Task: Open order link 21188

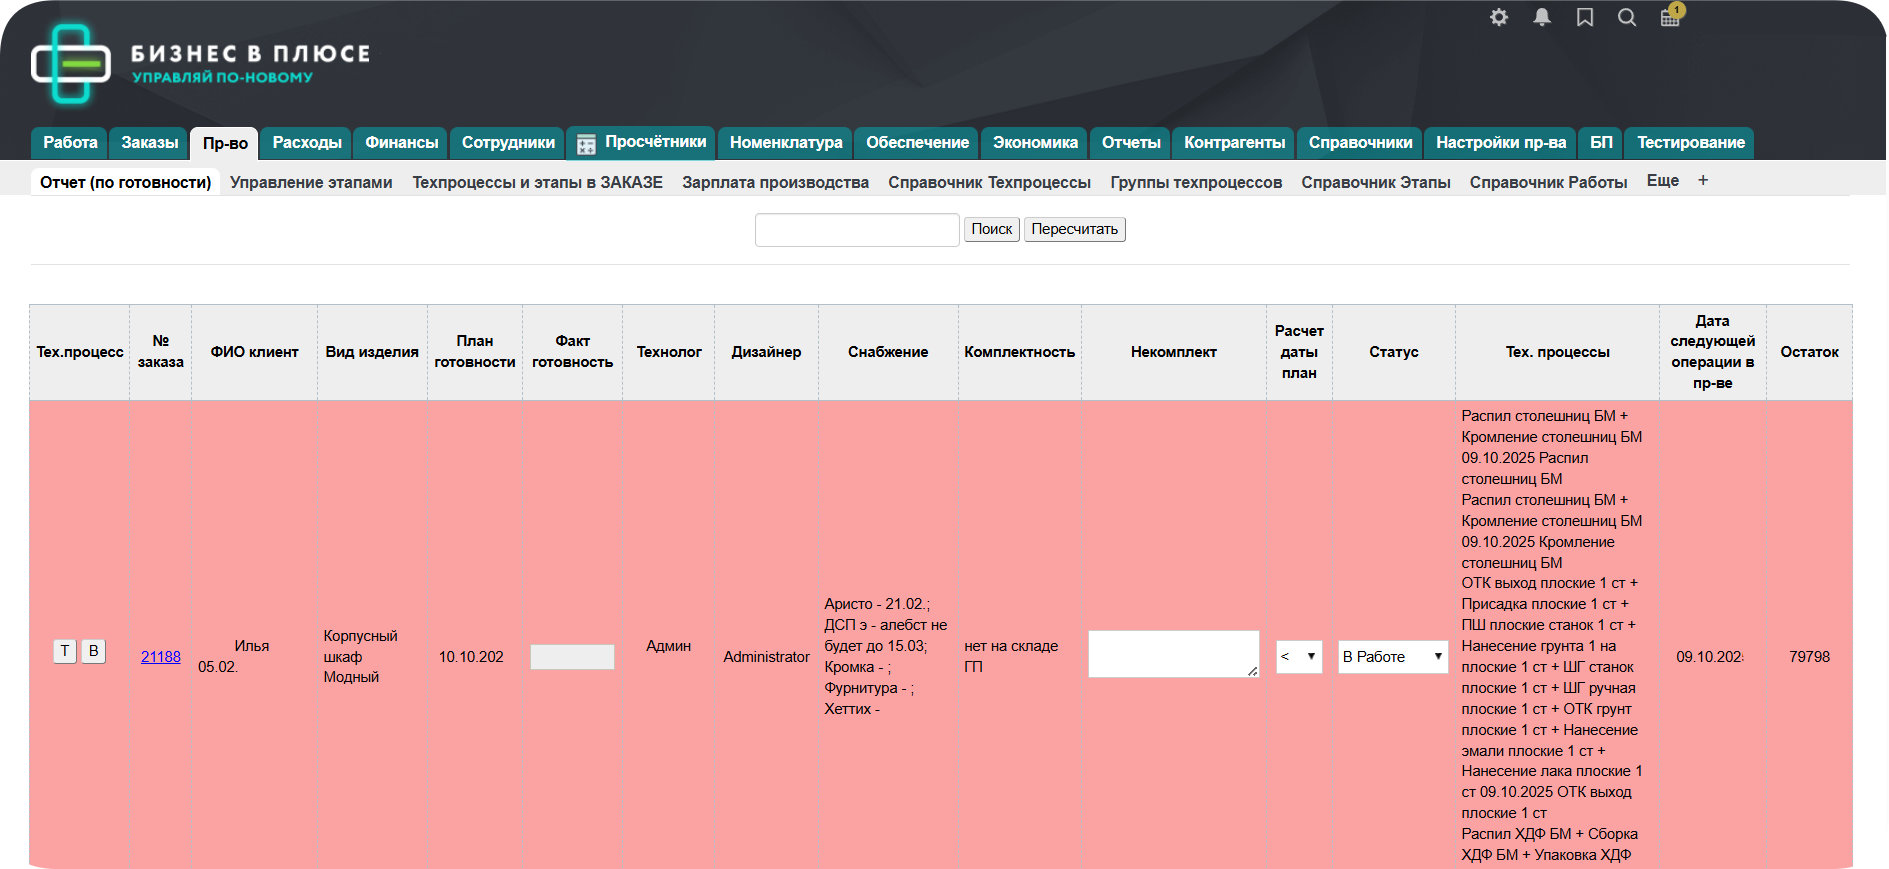Action: point(160,657)
